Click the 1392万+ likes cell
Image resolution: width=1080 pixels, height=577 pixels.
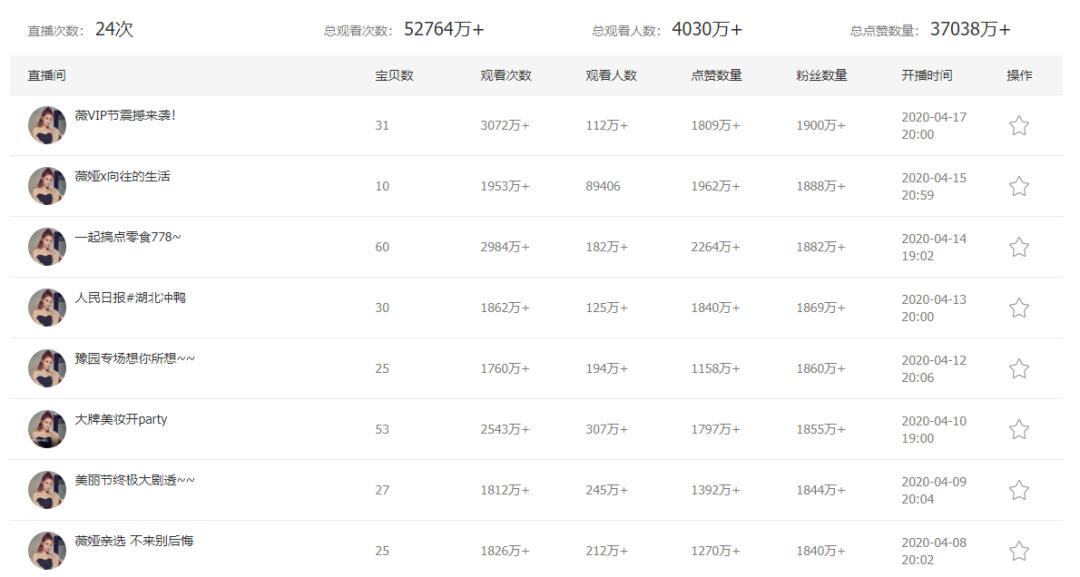pos(716,490)
